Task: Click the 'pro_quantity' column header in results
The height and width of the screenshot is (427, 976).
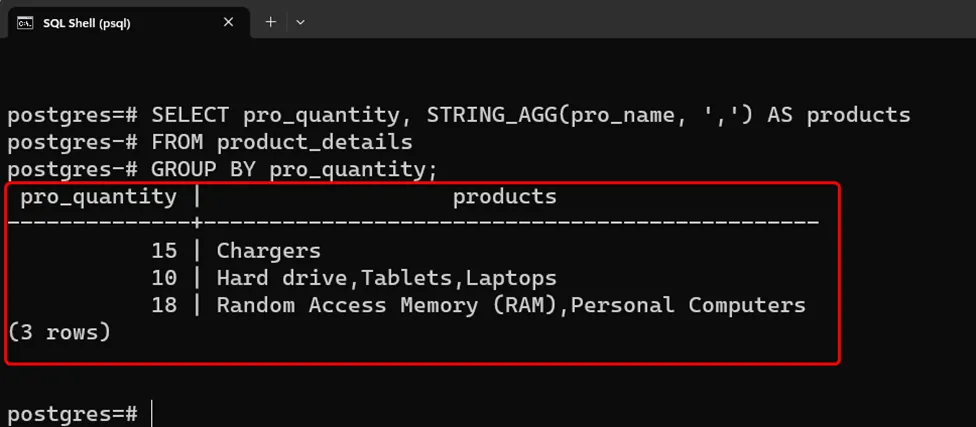Action: coord(98,197)
